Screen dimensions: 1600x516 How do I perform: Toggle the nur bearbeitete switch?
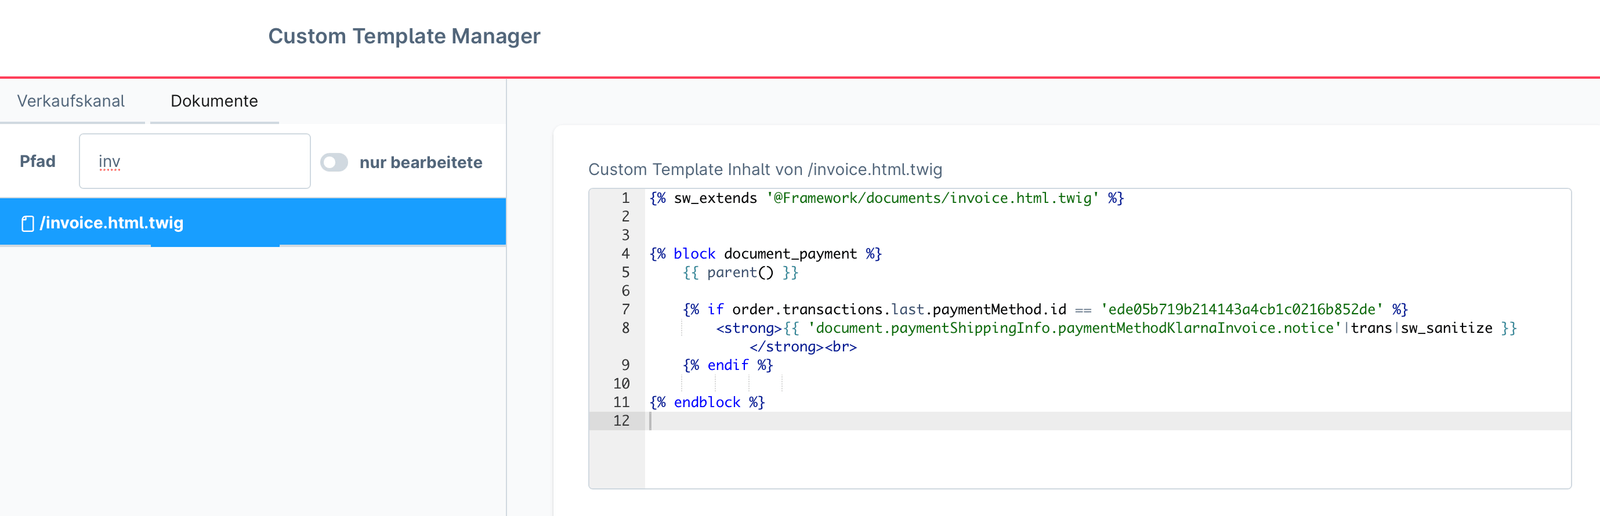click(334, 162)
